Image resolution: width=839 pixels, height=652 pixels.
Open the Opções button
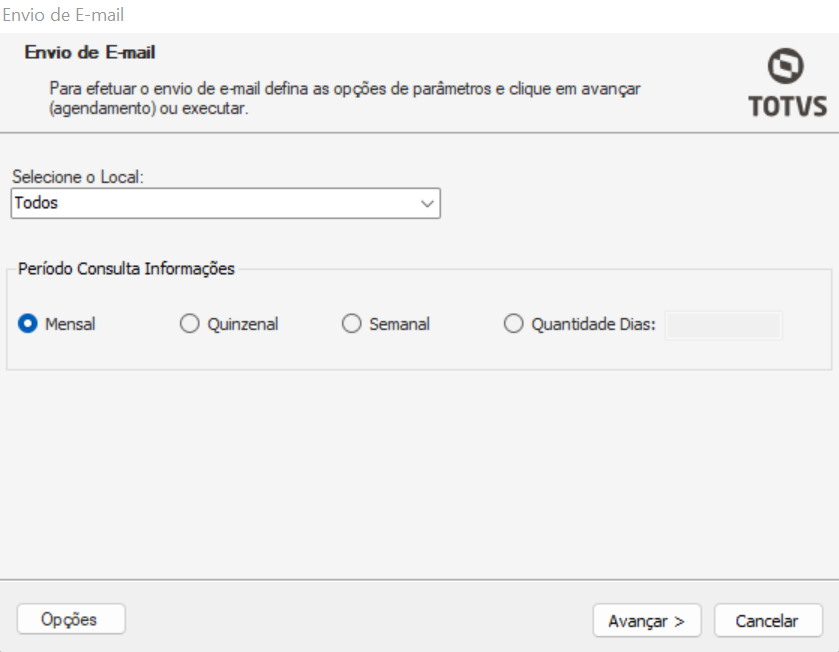[x=69, y=619]
